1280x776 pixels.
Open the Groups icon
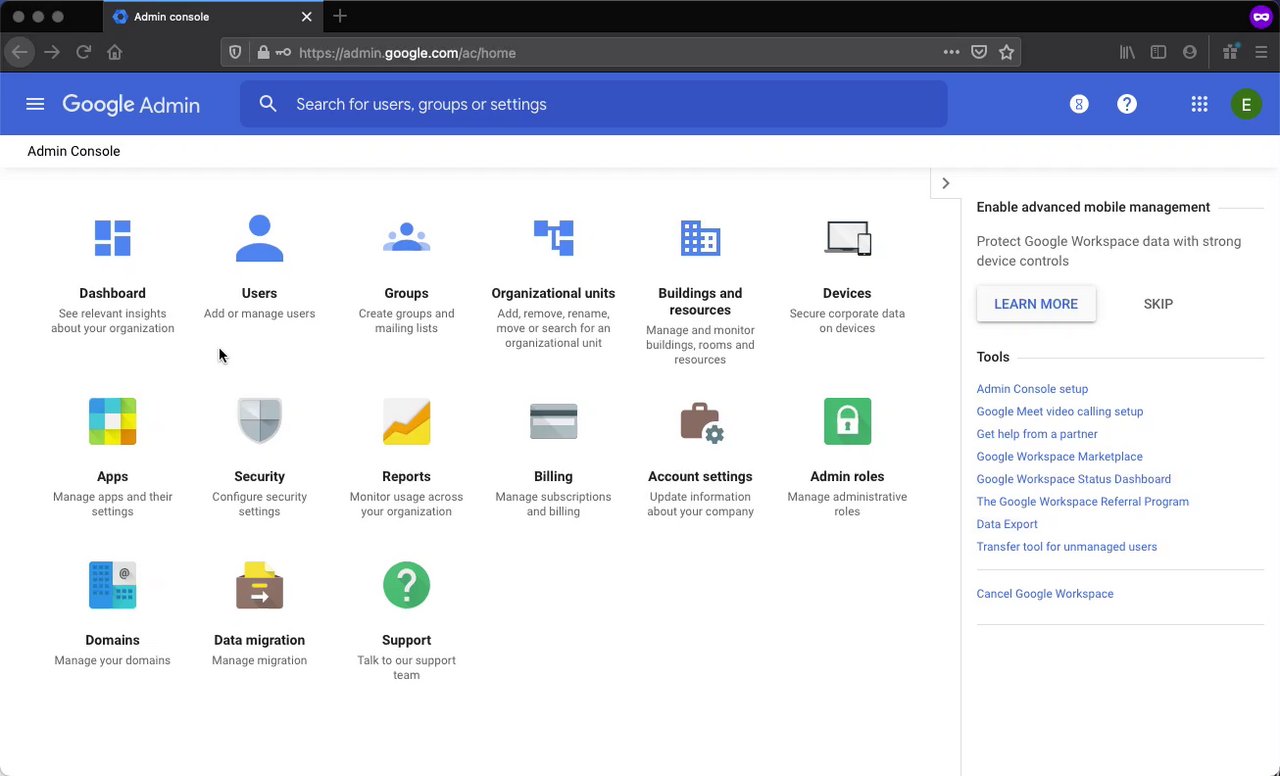pos(406,239)
